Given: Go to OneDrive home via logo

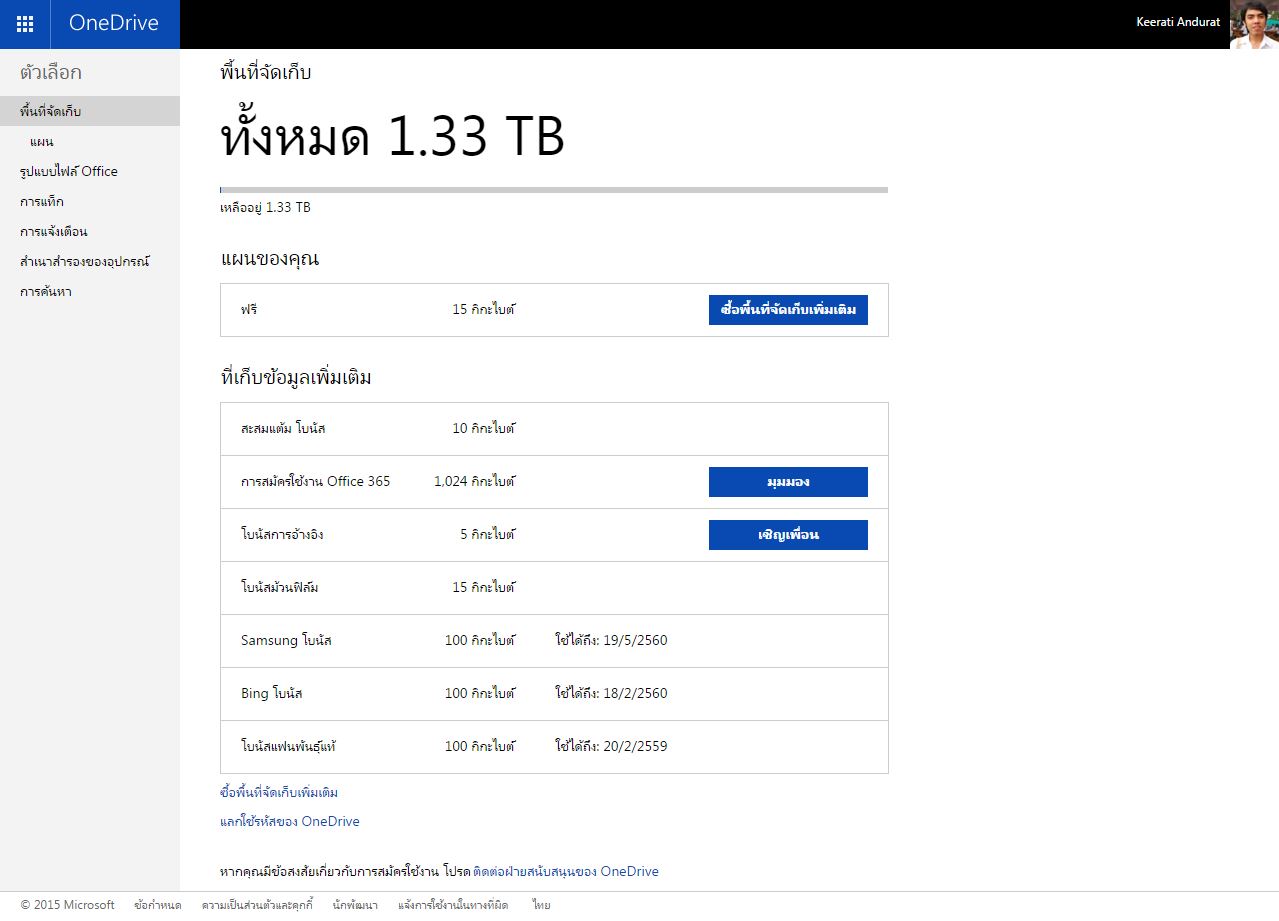Looking at the screenshot, I should (114, 23).
